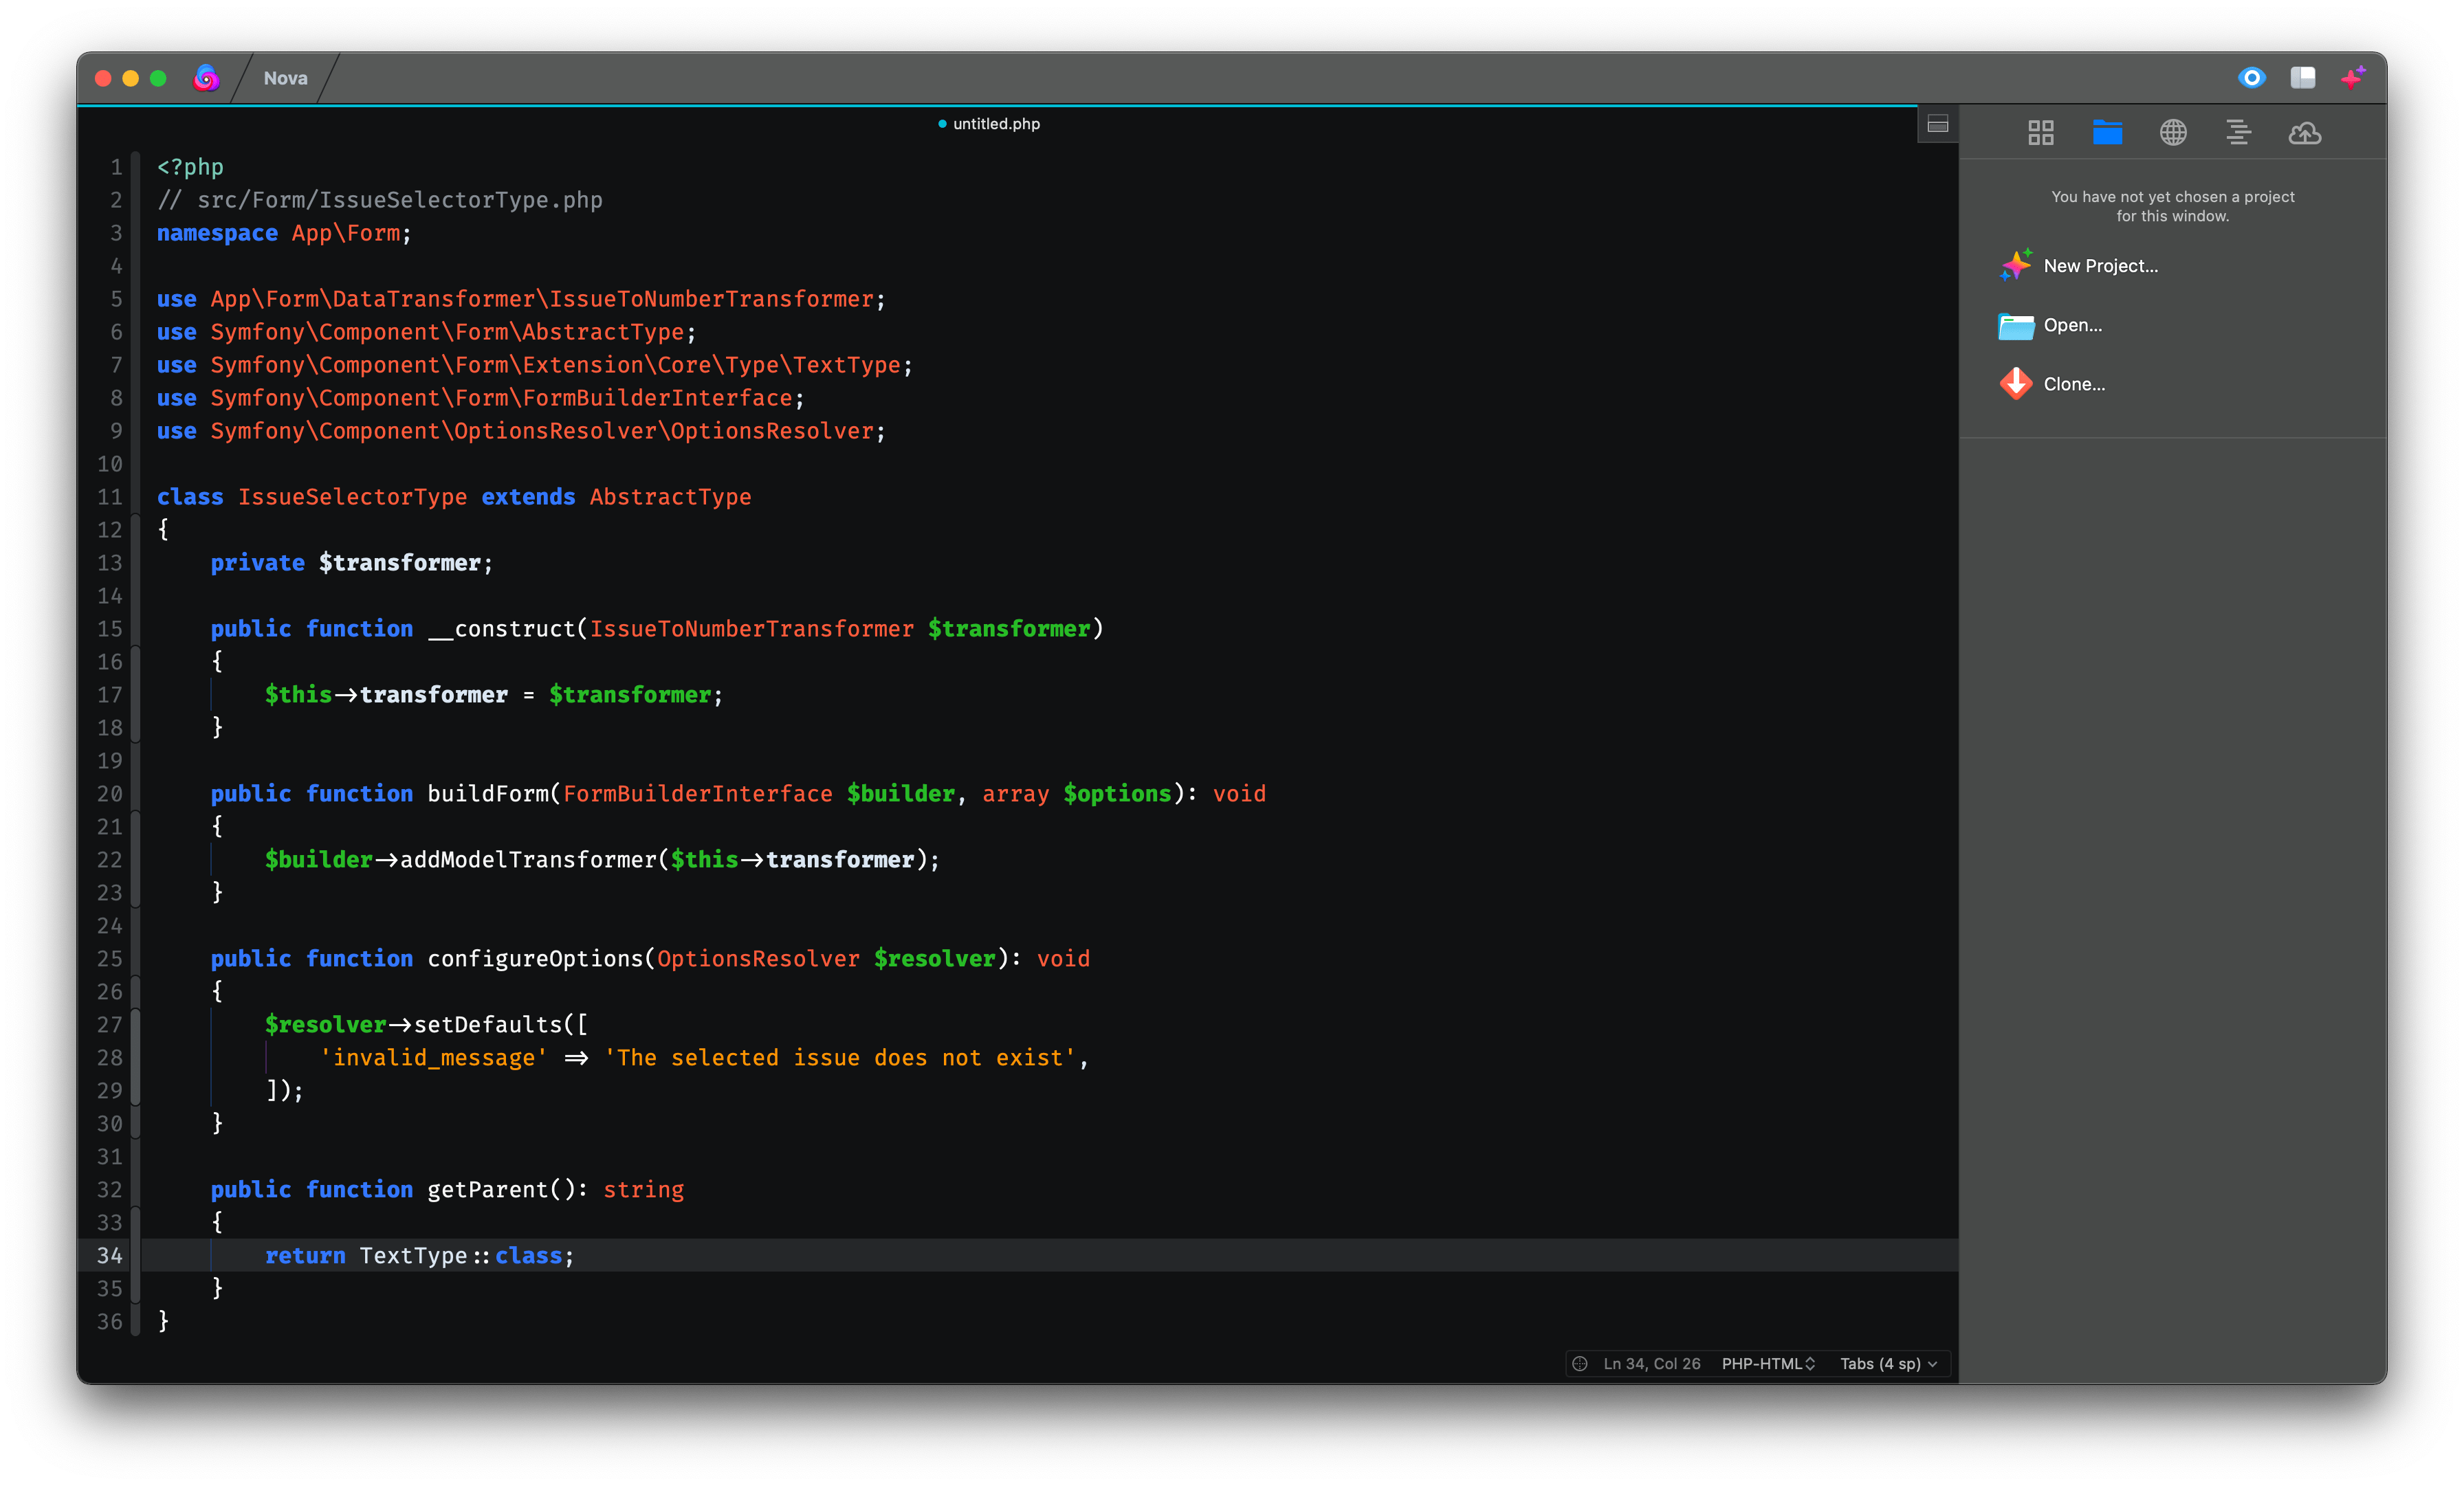Image resolution: width=2464 pixels, height=1486 pixels.
Task: Click the Nova project title tab
Action: (x=285, y=78)
